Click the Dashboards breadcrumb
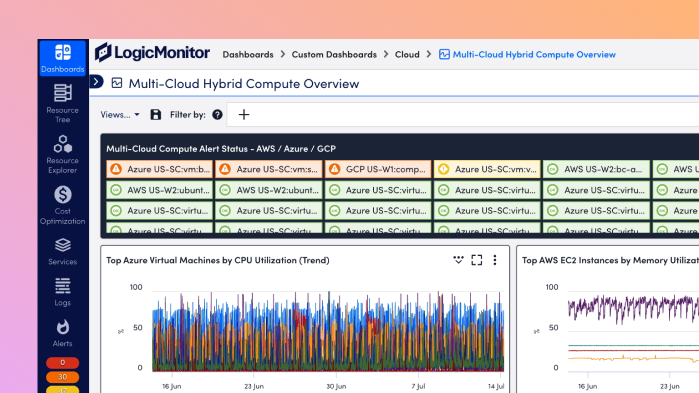 pyautogui.click(x=248, y=54)
